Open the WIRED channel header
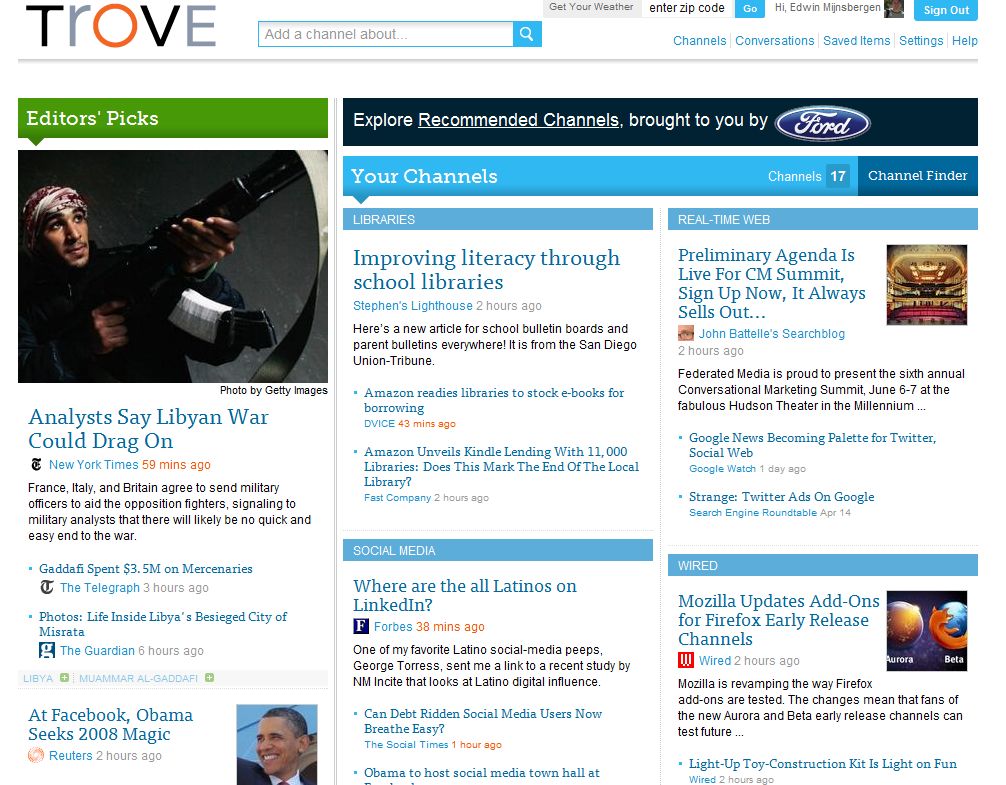Screen dimensions: 1006x785 coord(823,566)
